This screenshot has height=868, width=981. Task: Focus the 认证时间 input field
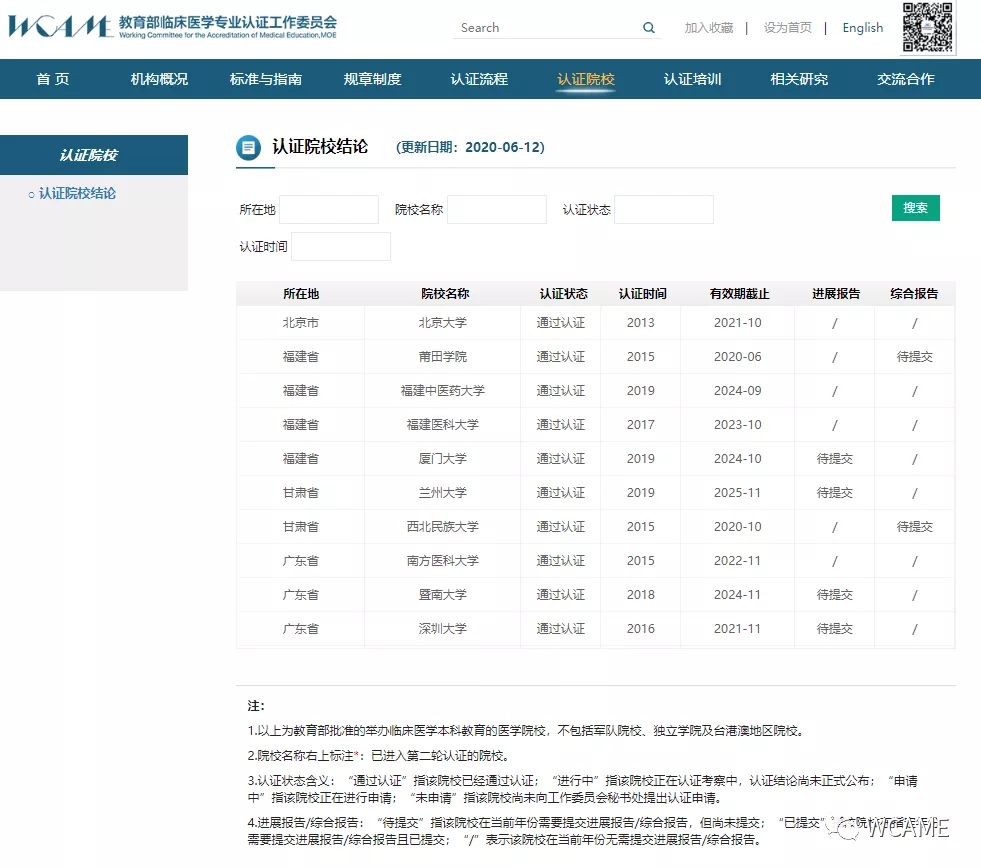[x=341, y=247]
